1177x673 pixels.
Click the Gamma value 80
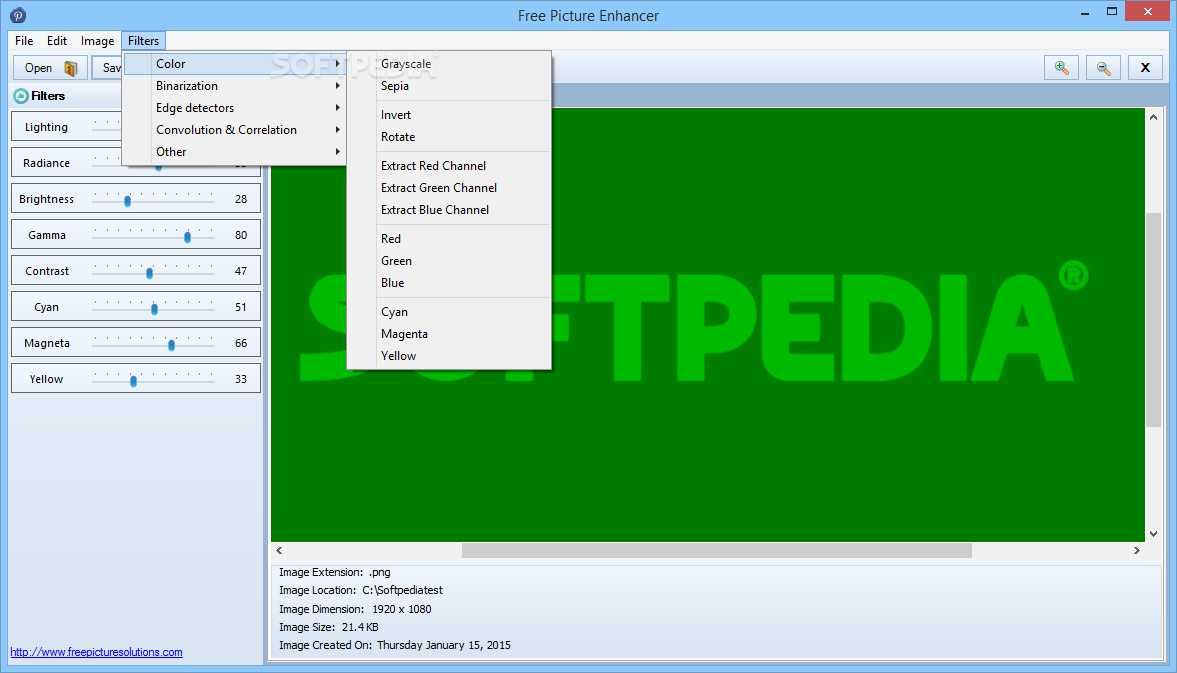pyautogui.click(x=241, y=235)
